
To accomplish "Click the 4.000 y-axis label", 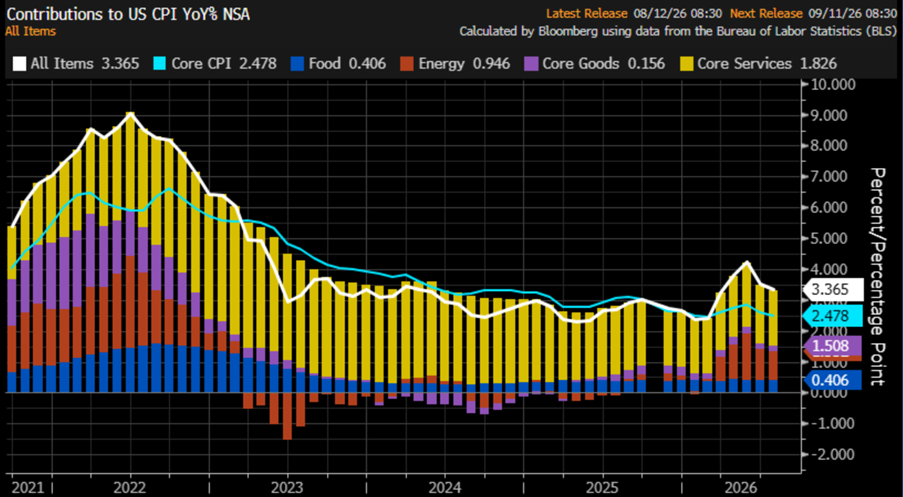I will point(830,270).
